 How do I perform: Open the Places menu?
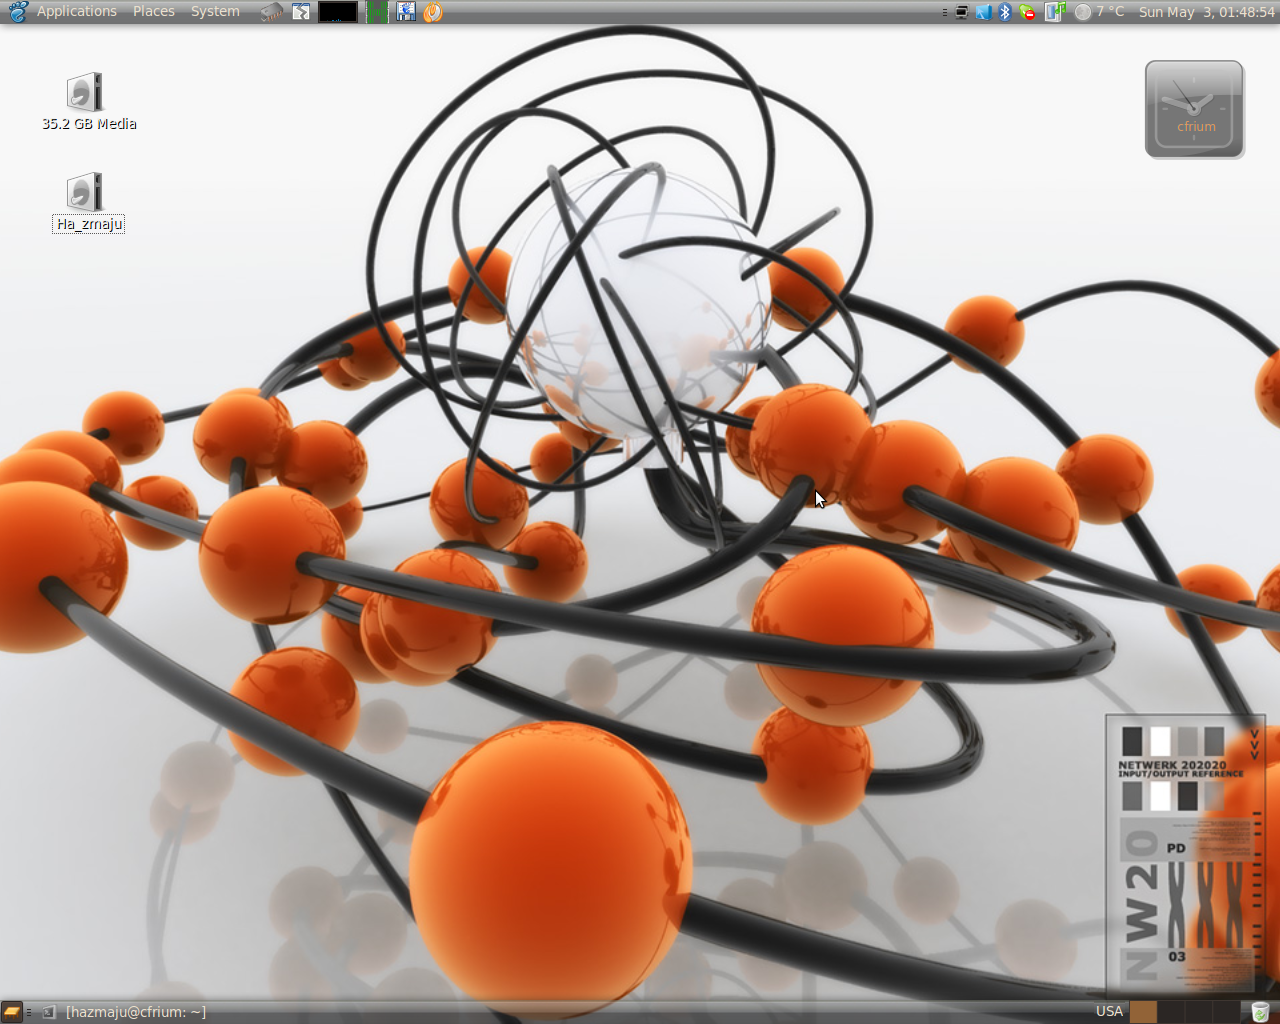(154, 12)
